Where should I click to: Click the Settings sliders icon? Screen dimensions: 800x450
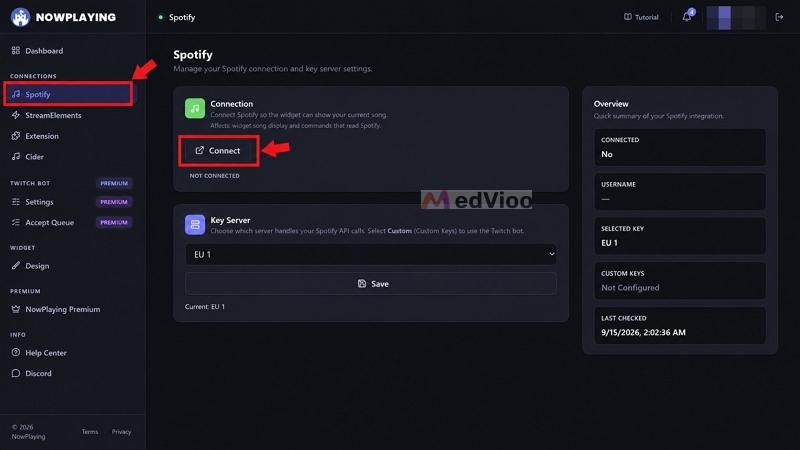pos(16,202)
